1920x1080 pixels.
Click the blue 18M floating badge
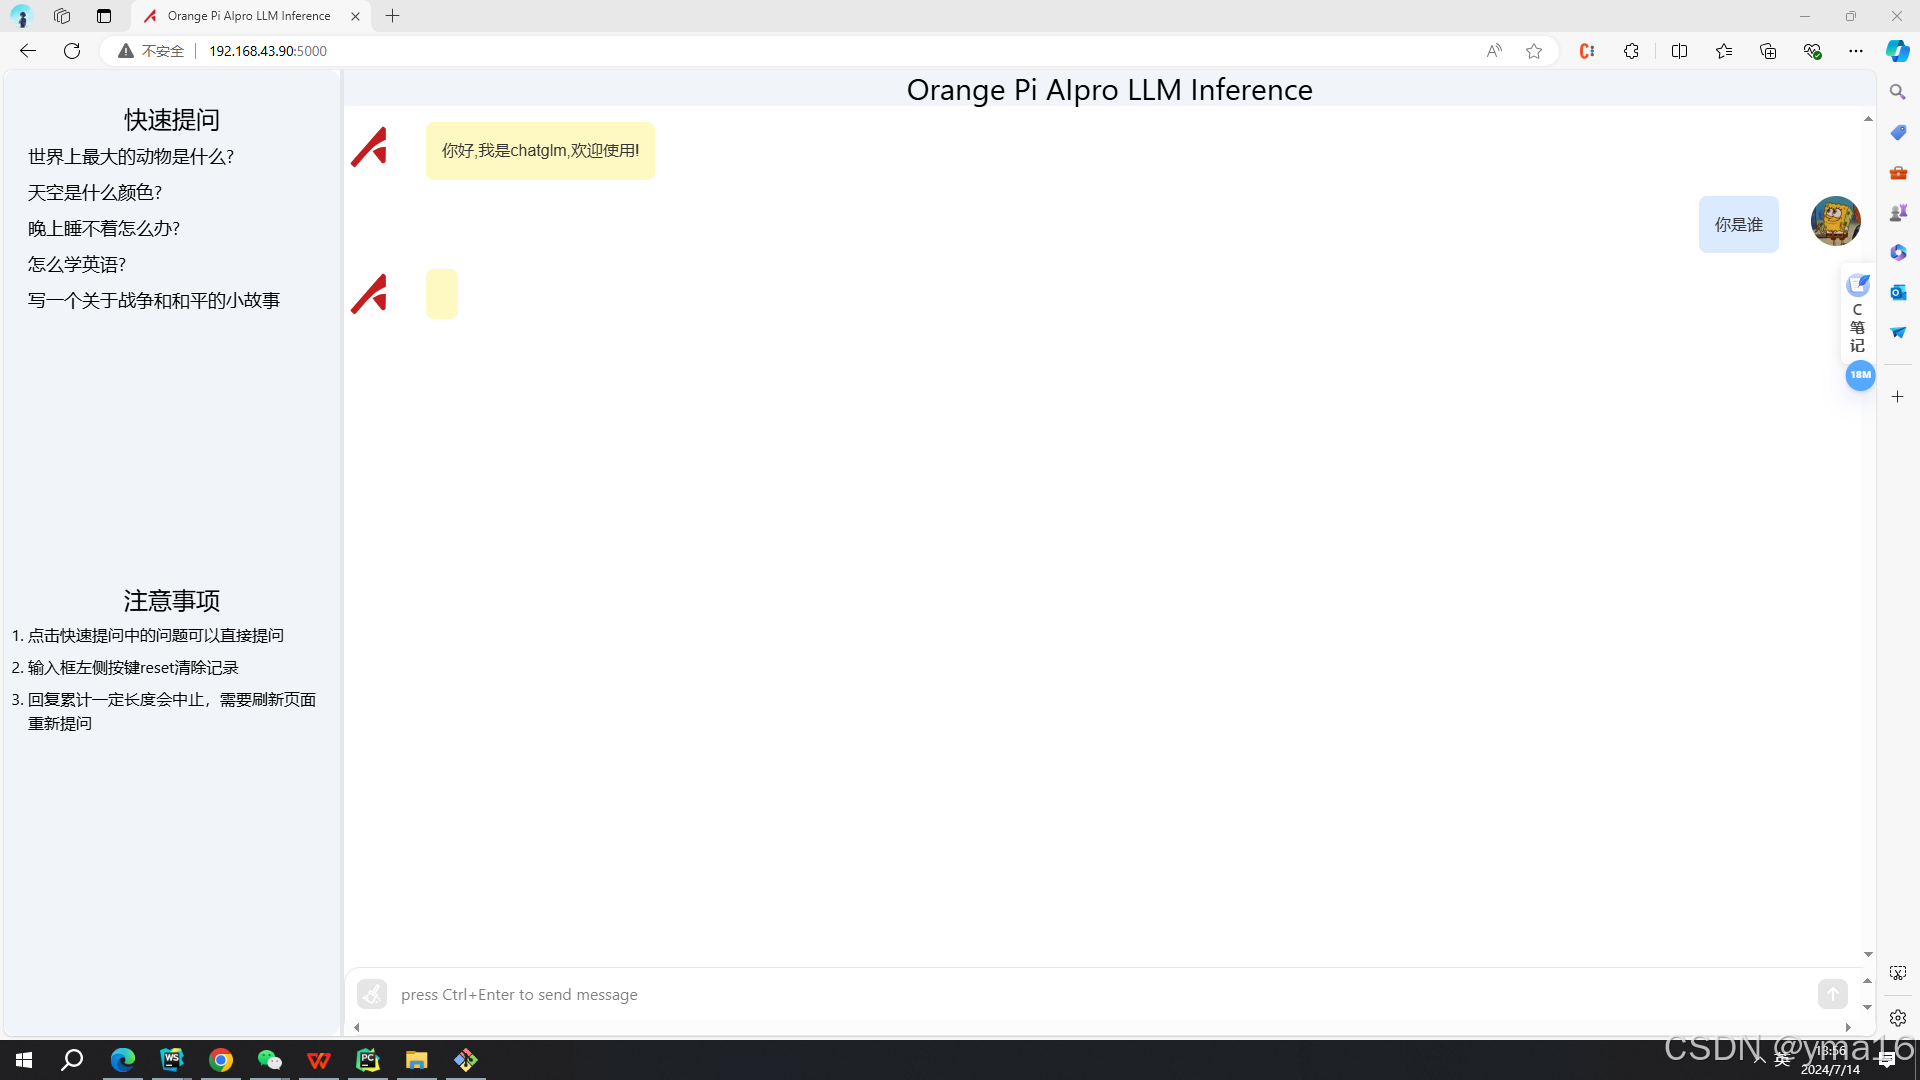click(x=1860, y=375)
